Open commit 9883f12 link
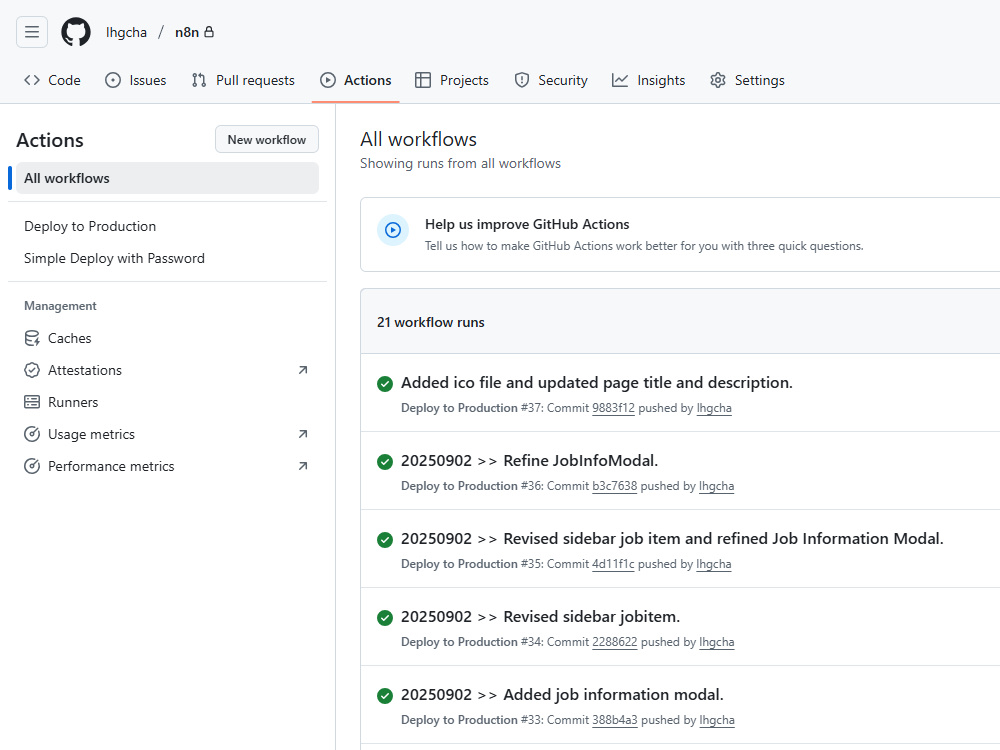The height and width of the screenshot is (750, 1000). click(613, 408)
